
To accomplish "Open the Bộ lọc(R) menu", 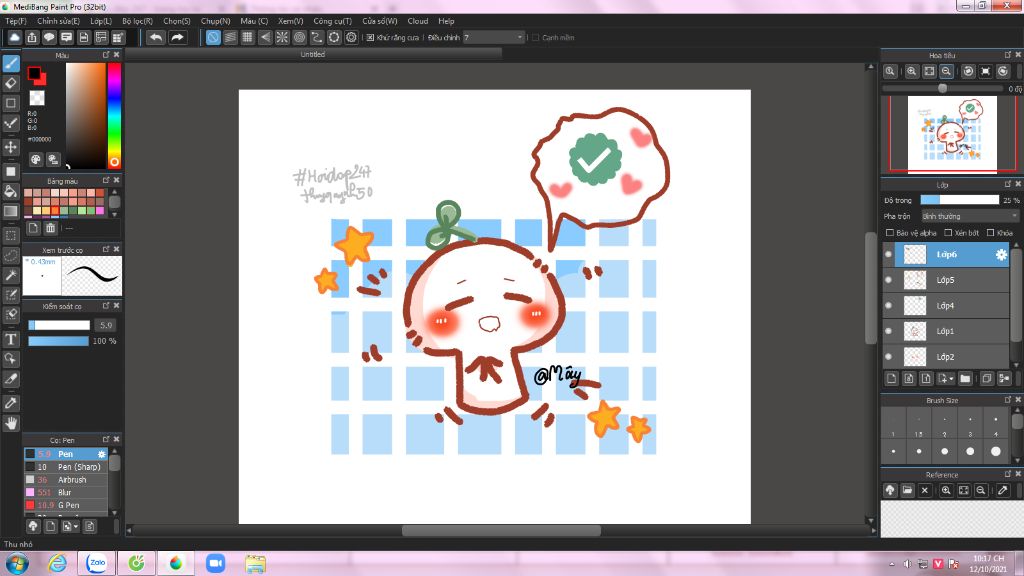I will click(137, 21).
